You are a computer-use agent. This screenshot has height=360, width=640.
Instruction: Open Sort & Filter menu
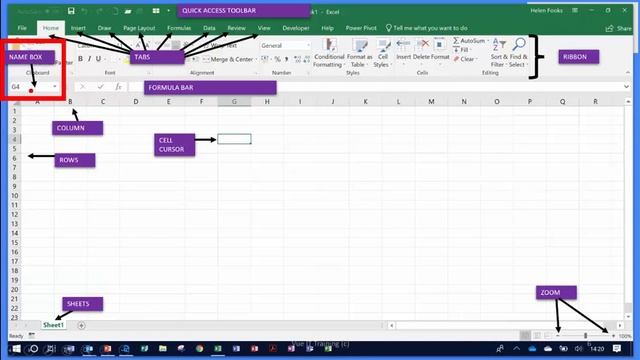[x=499, y=53]
